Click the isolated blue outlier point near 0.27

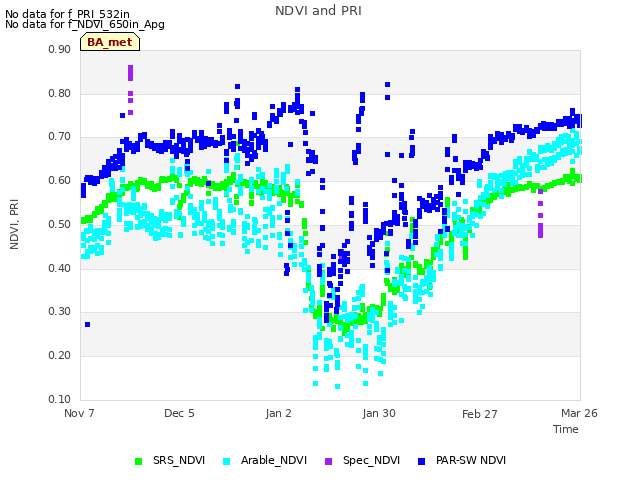point(87,324)
